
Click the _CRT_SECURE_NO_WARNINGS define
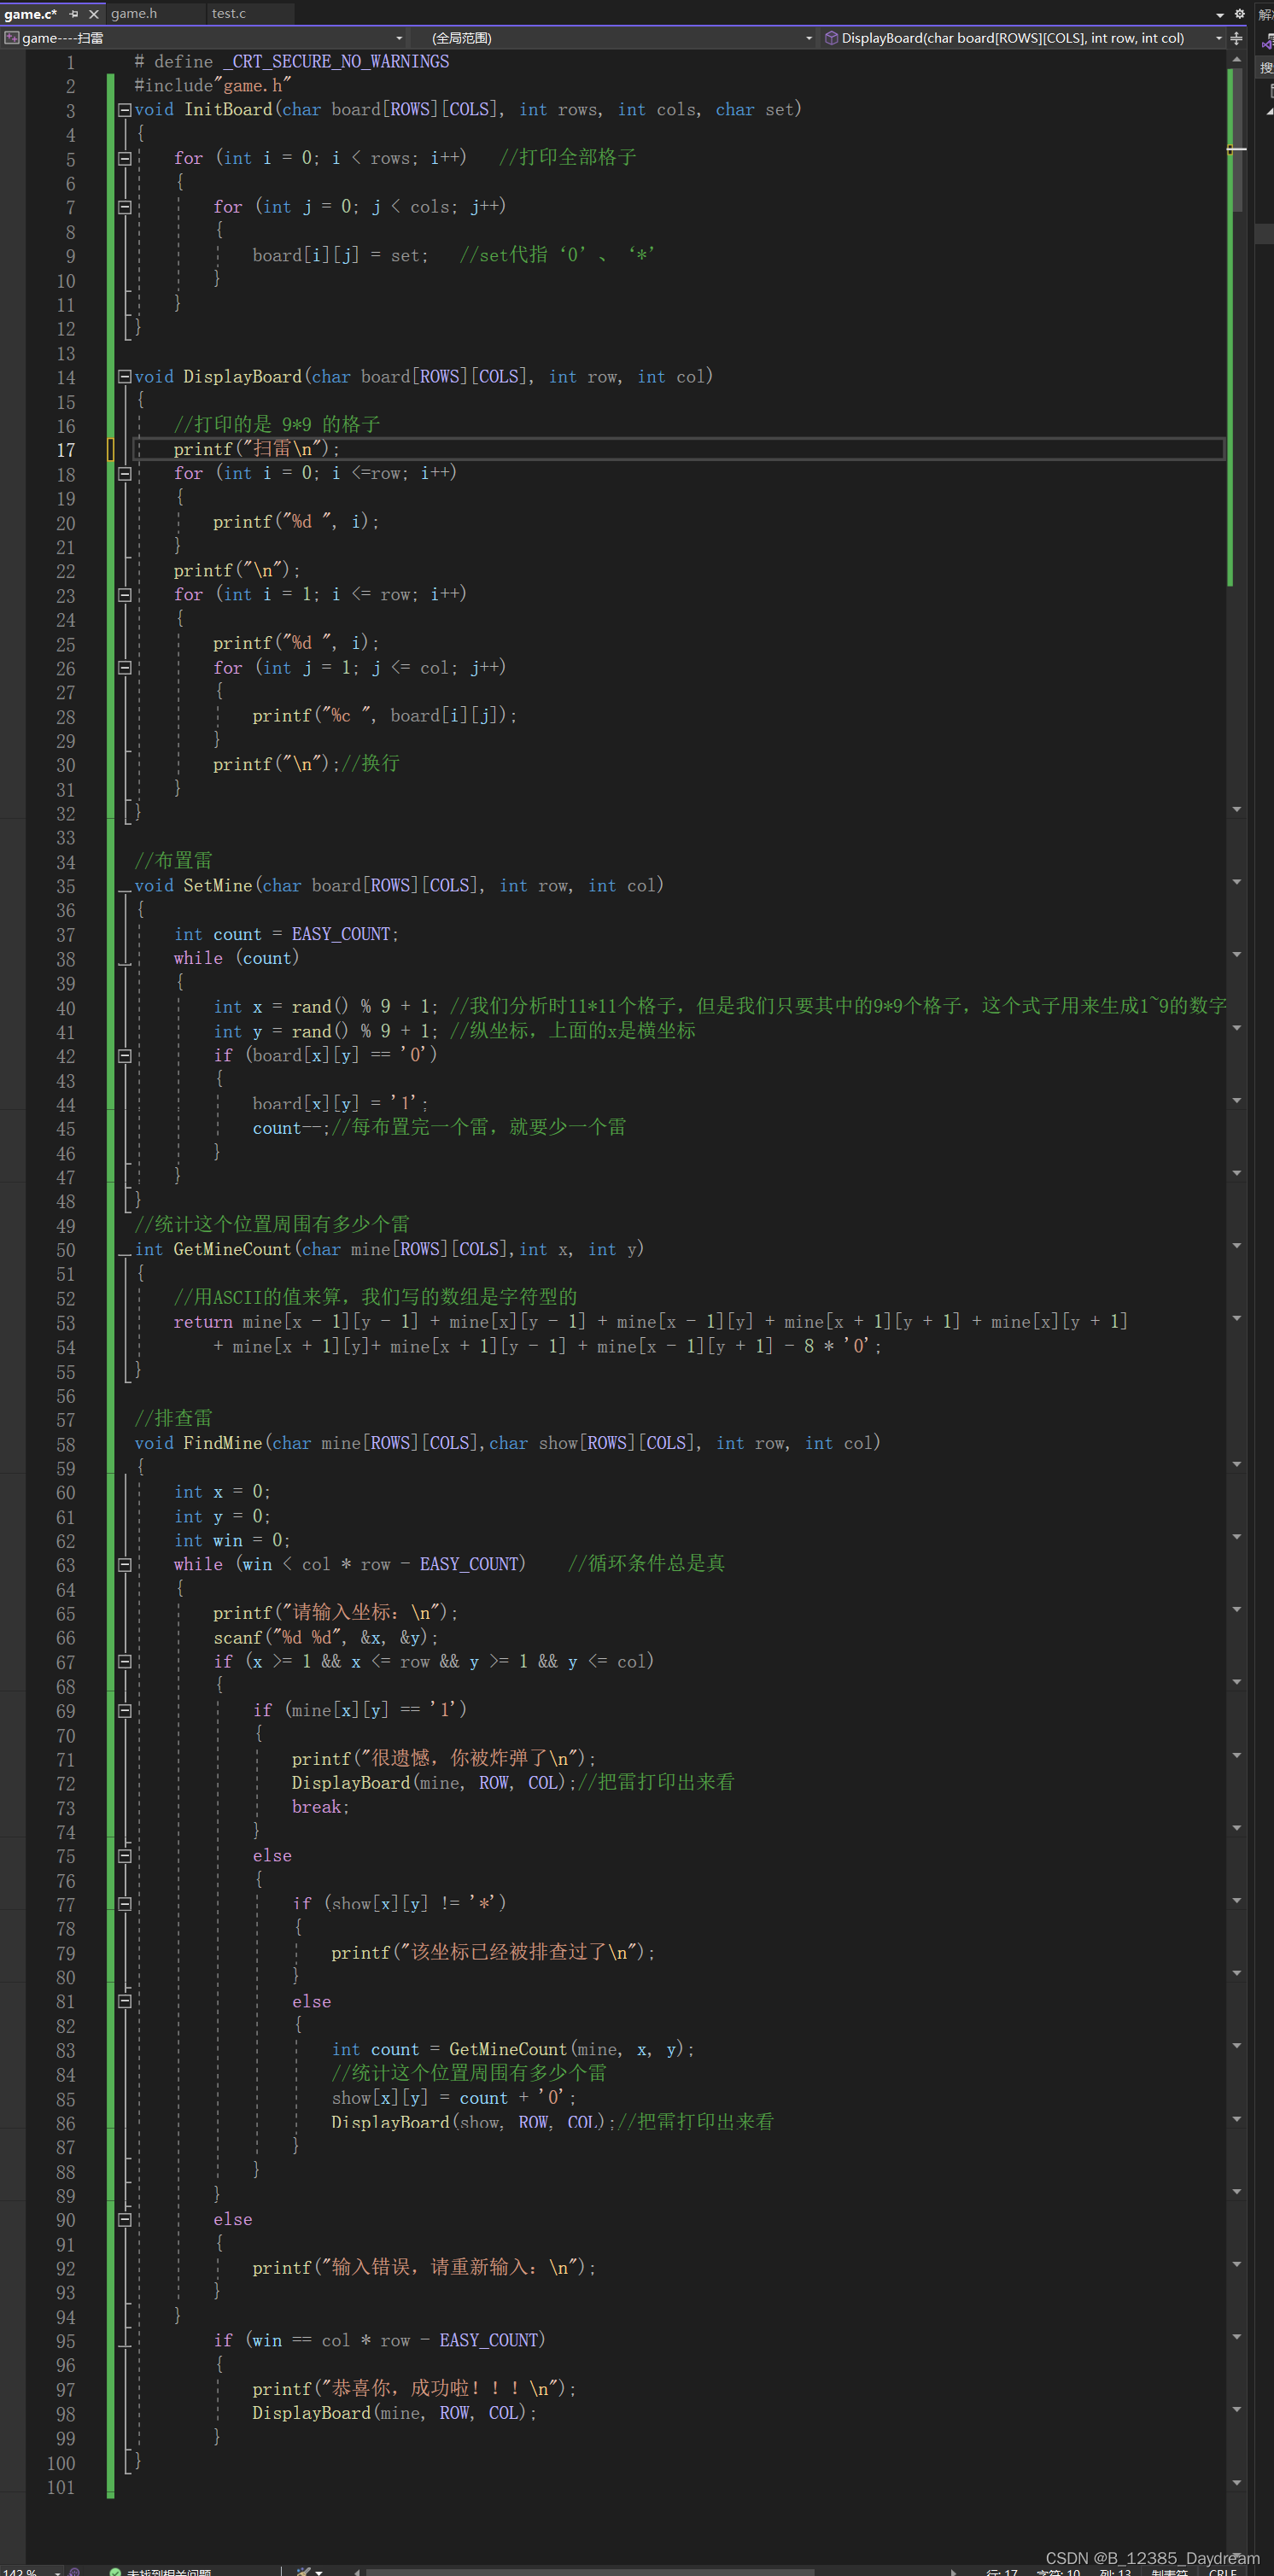click(336, 62)
